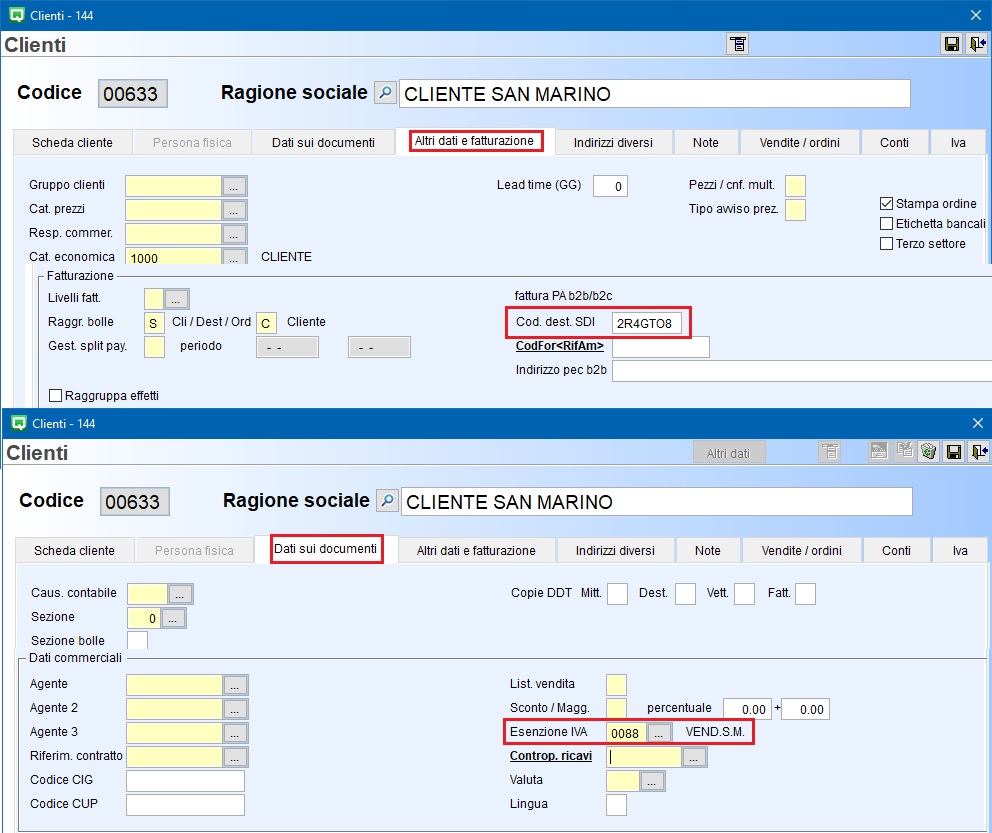Click the Codice CUP input field
Image resolution: width=992 pixels, height=833 pixels.
(185, 805)
